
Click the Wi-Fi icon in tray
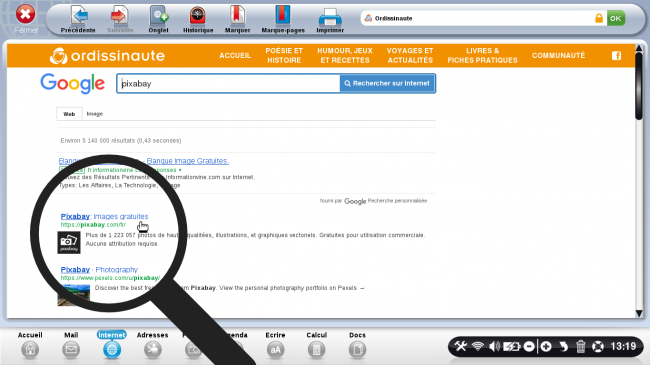tap(478, 346)
